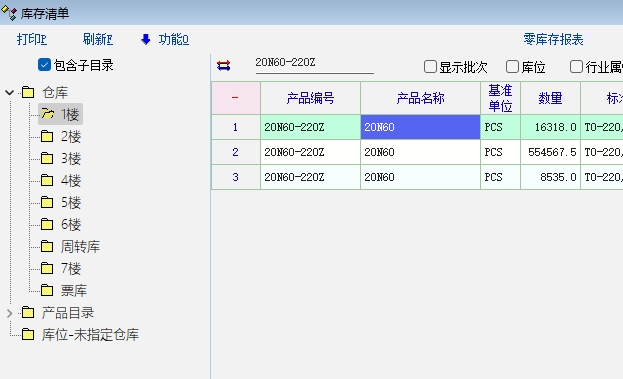
Task: Click the 库位-未指定仓库 folder icon
Action: click(x=28, y=335)
